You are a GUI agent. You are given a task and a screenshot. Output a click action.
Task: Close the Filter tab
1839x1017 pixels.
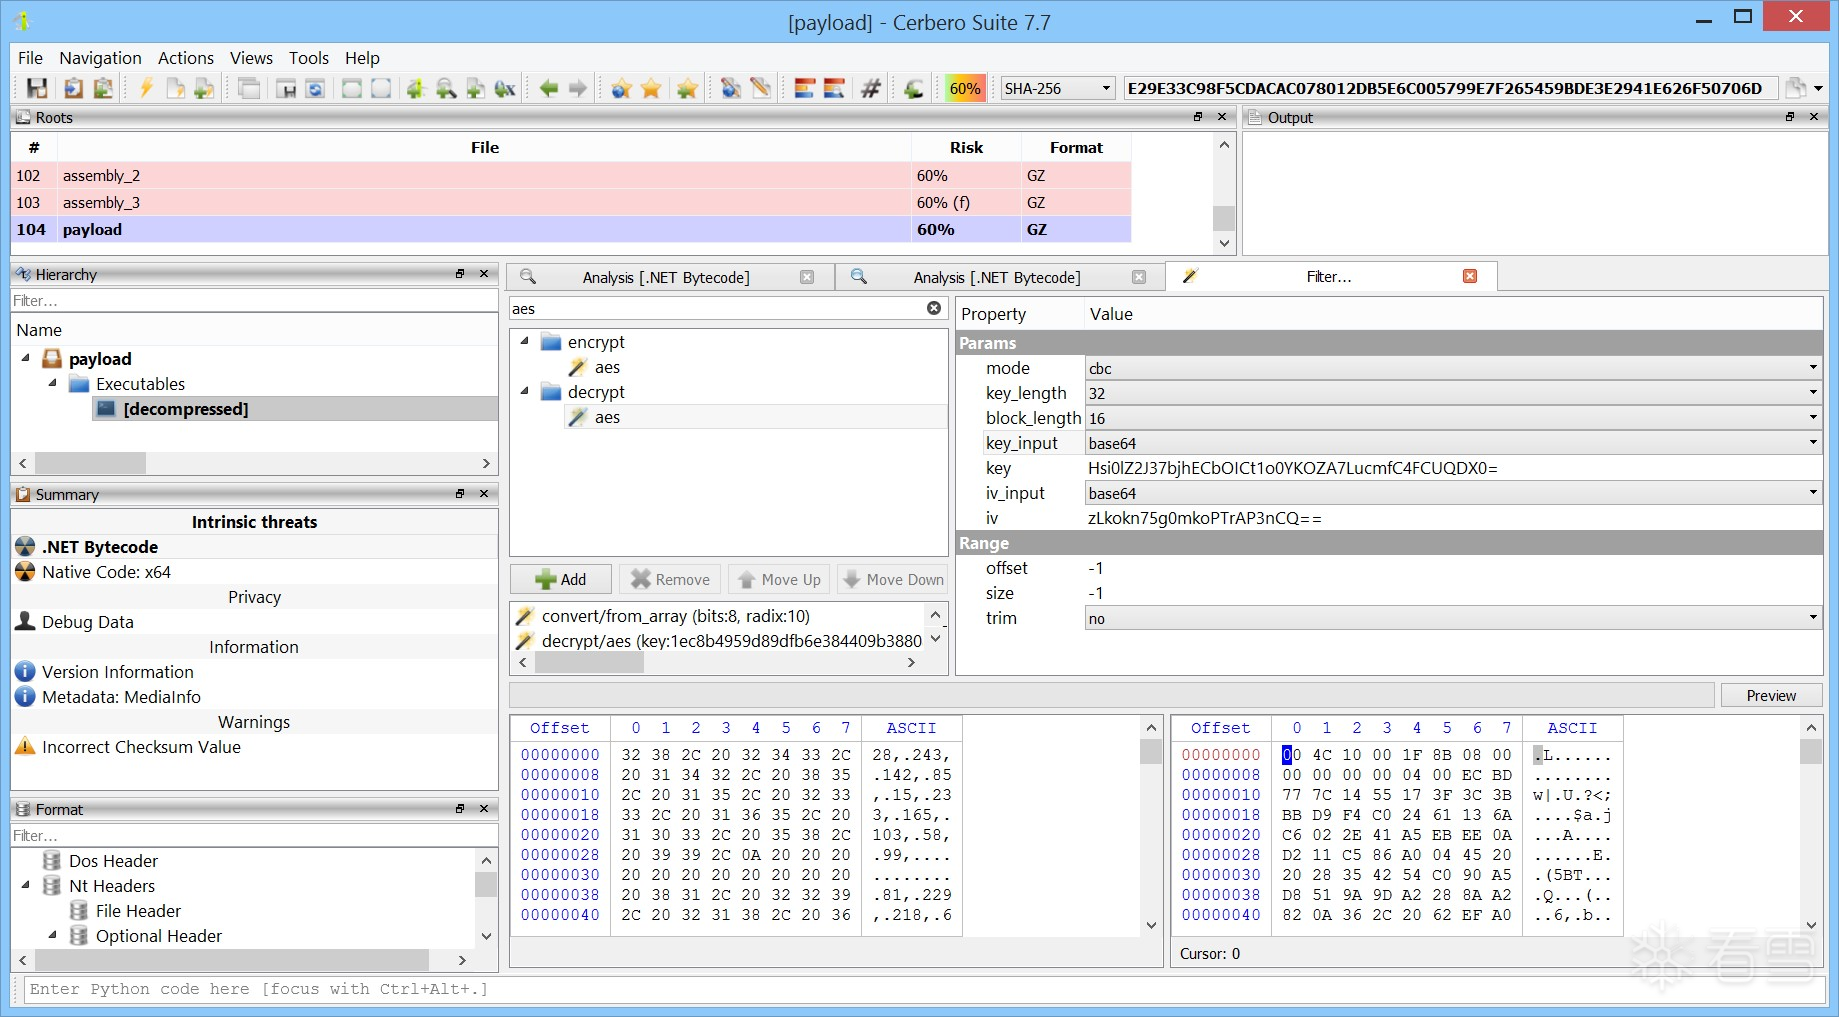(1469, 277)
